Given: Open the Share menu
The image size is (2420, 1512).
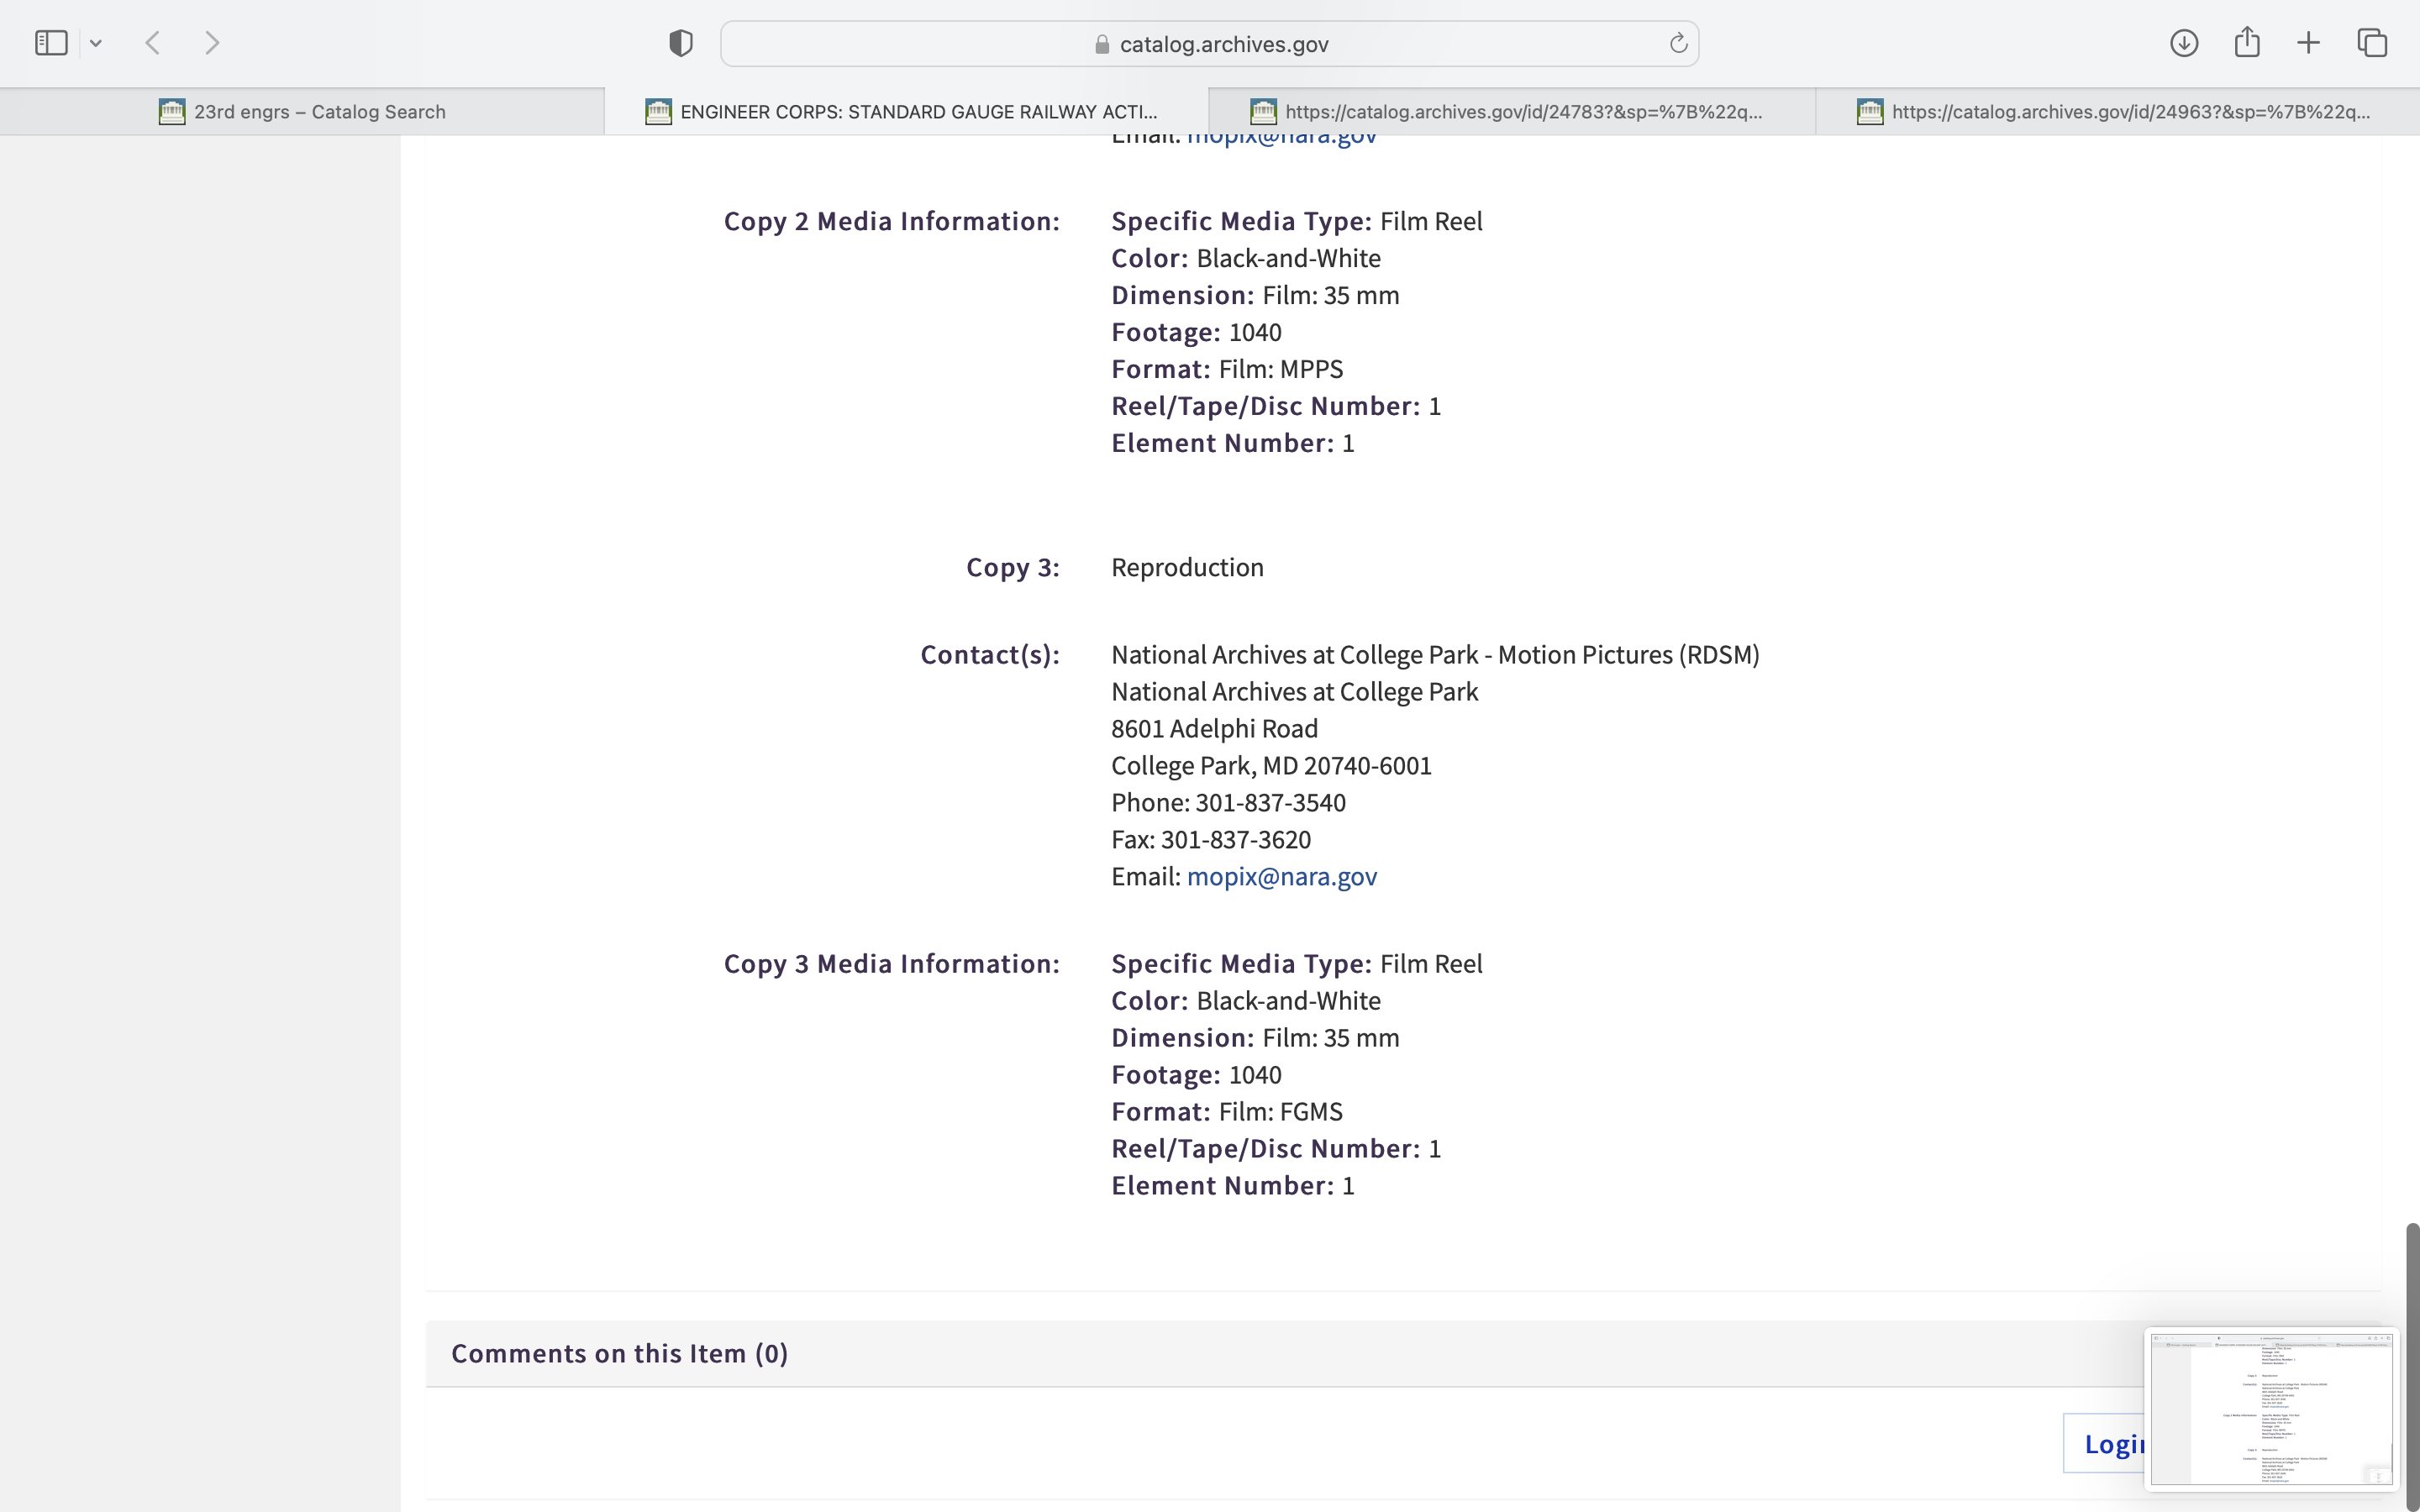Looking at the screenshot, I should 2247,43.
